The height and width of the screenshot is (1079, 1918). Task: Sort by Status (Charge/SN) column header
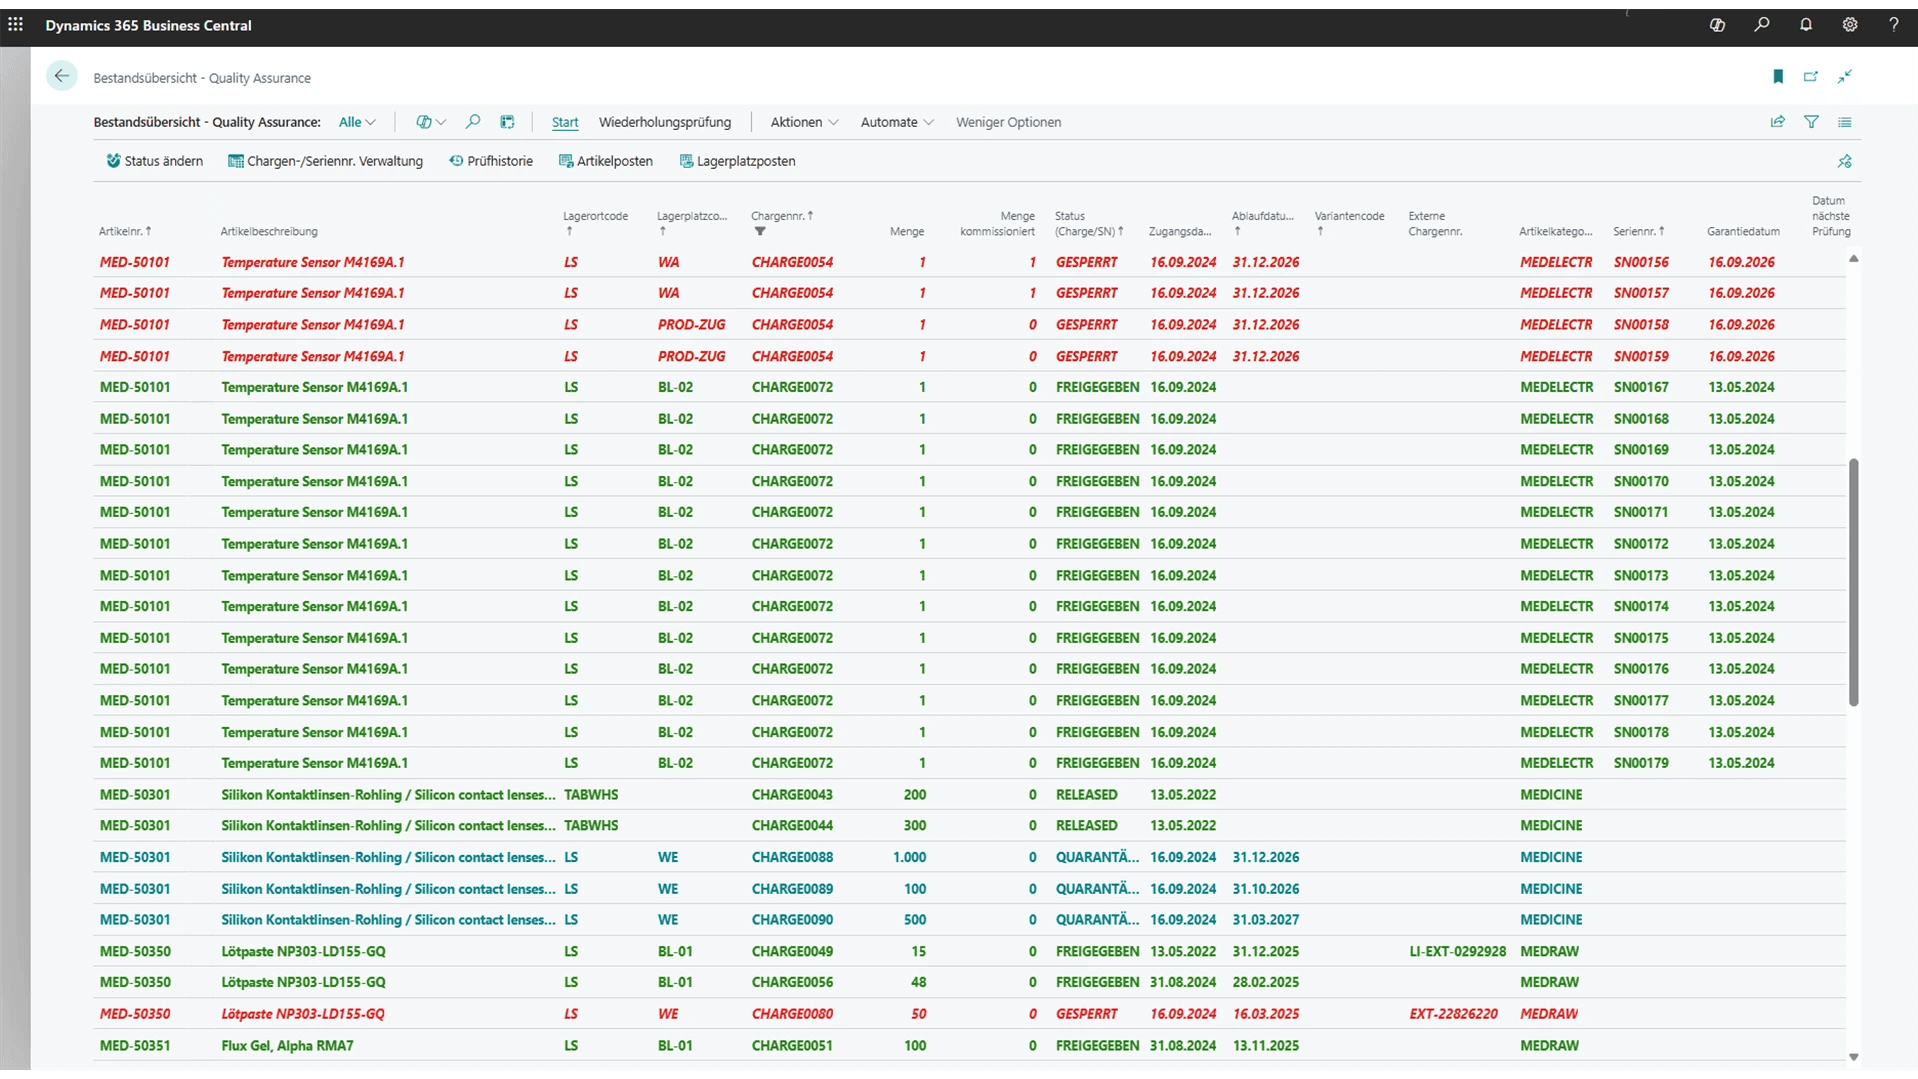1089,223
